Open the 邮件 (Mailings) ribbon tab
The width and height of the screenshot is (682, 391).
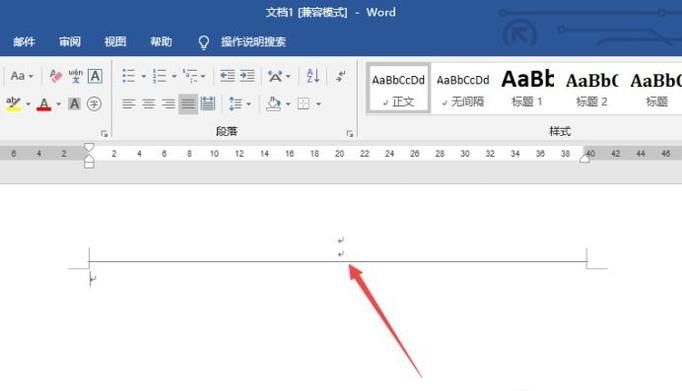click(x=24, y=42)
